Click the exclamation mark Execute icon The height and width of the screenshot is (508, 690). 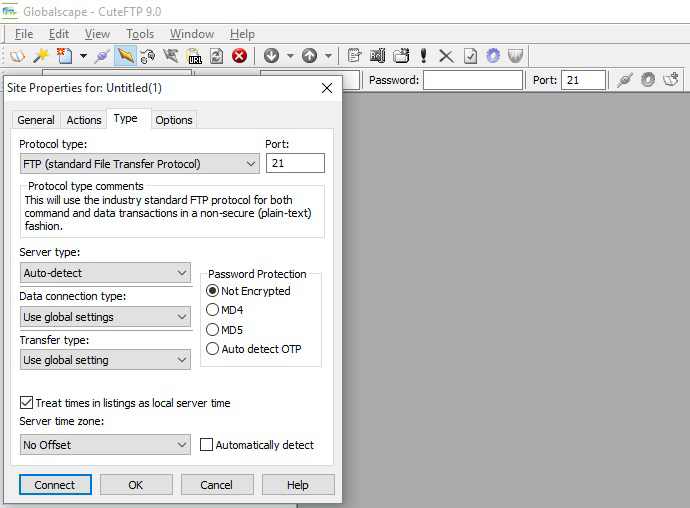coord(423,56)
